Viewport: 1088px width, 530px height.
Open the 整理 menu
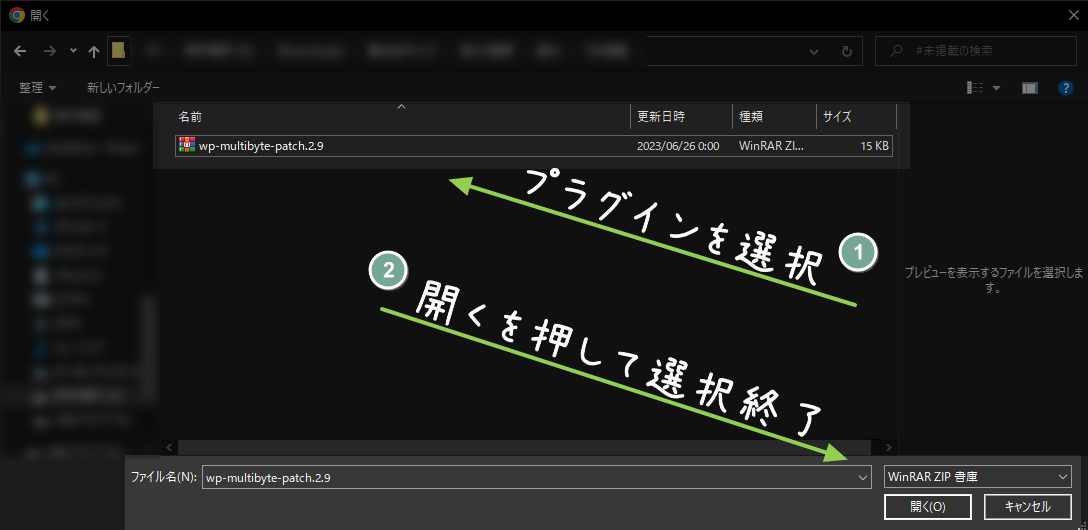tap(37, 87)
